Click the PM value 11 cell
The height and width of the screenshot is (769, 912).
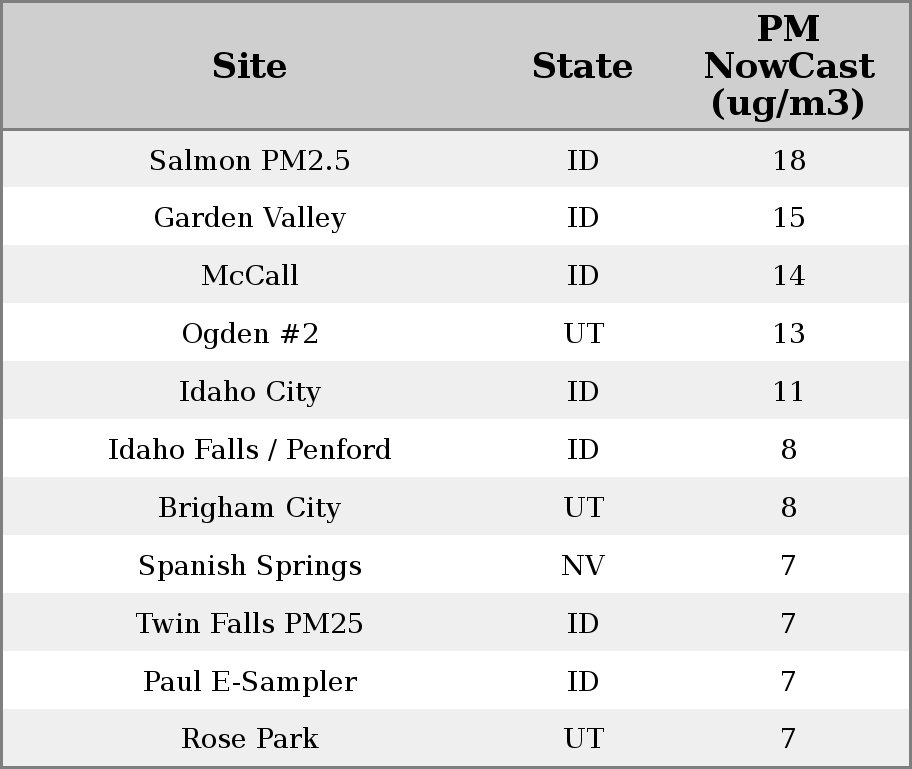tap(788, 392)
